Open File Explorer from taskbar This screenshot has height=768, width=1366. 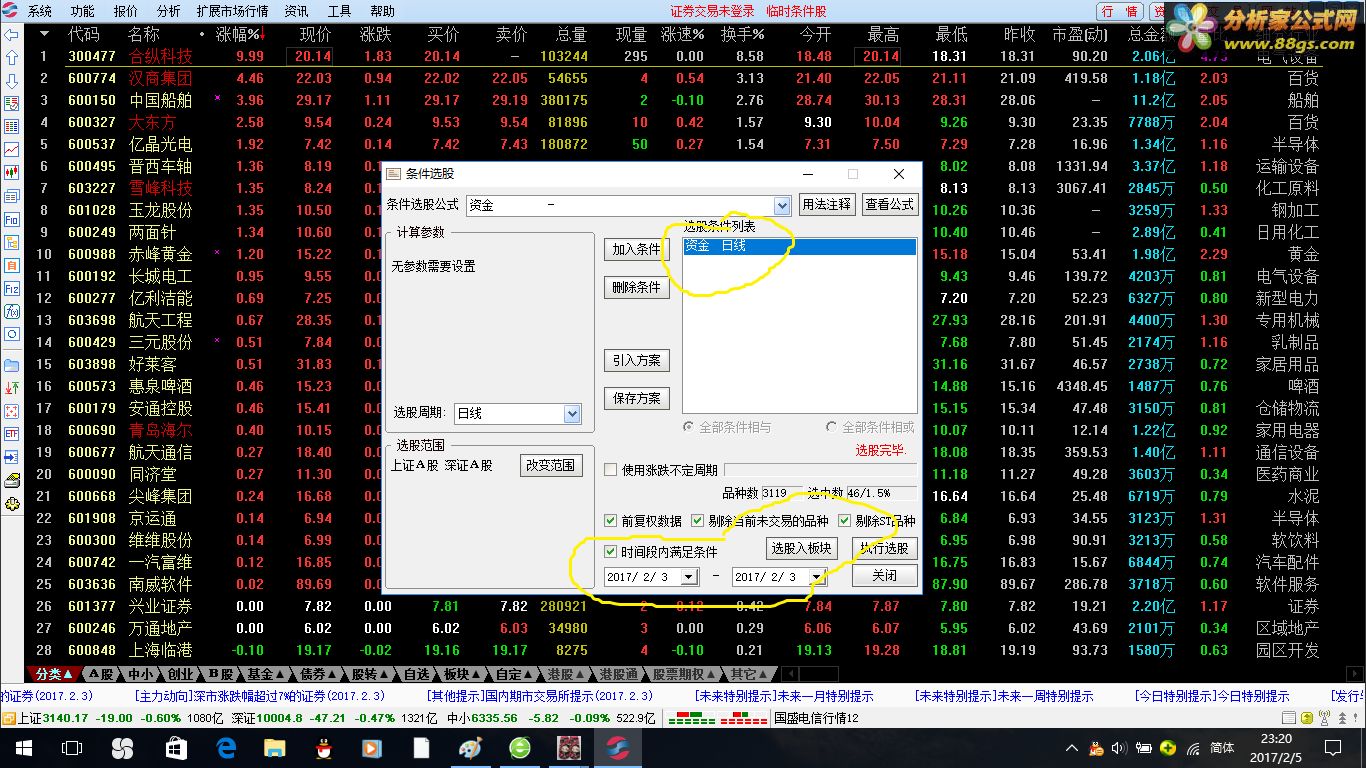coord(275,748)
